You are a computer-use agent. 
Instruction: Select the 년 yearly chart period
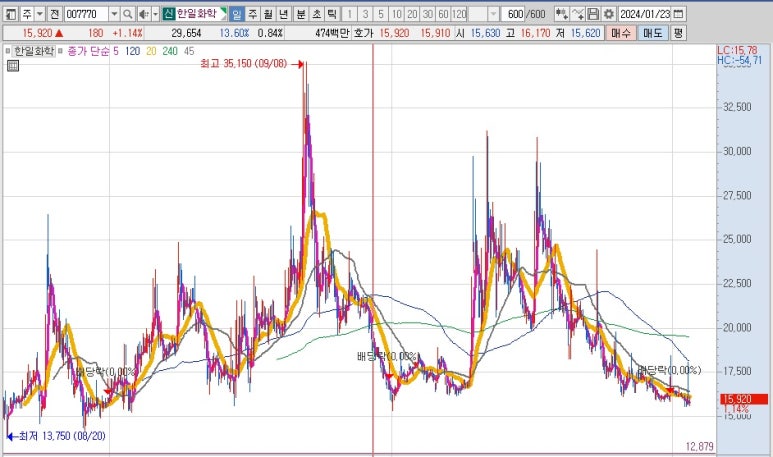tap(283, 14)
